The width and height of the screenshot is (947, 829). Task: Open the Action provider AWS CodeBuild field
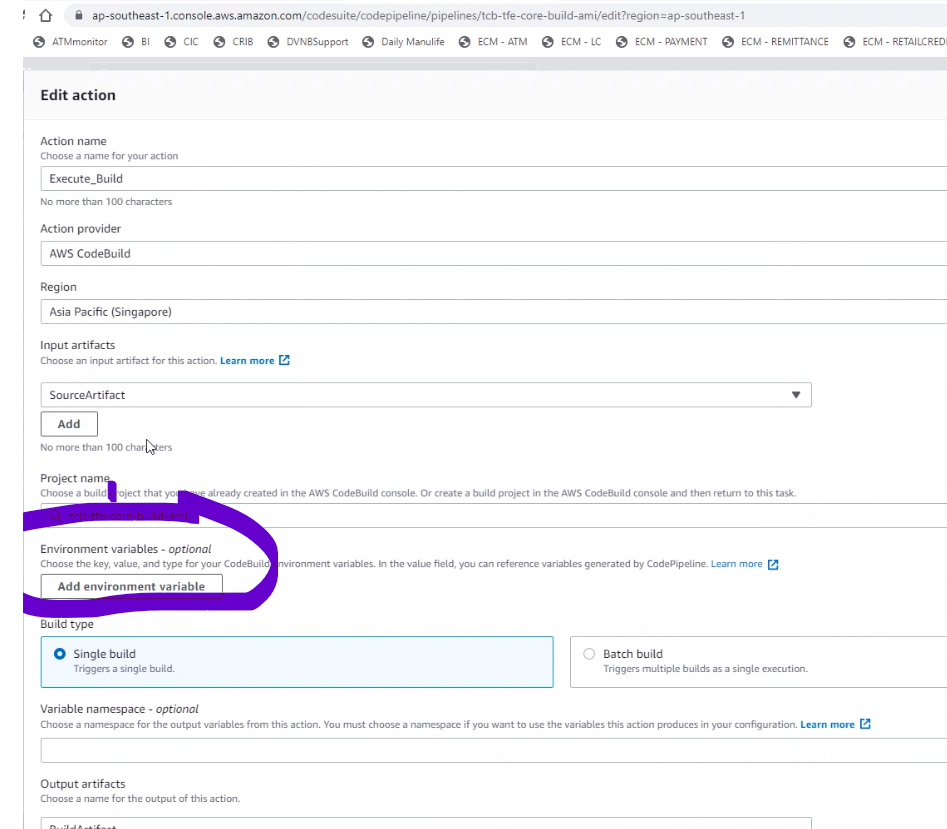[490, 254]
